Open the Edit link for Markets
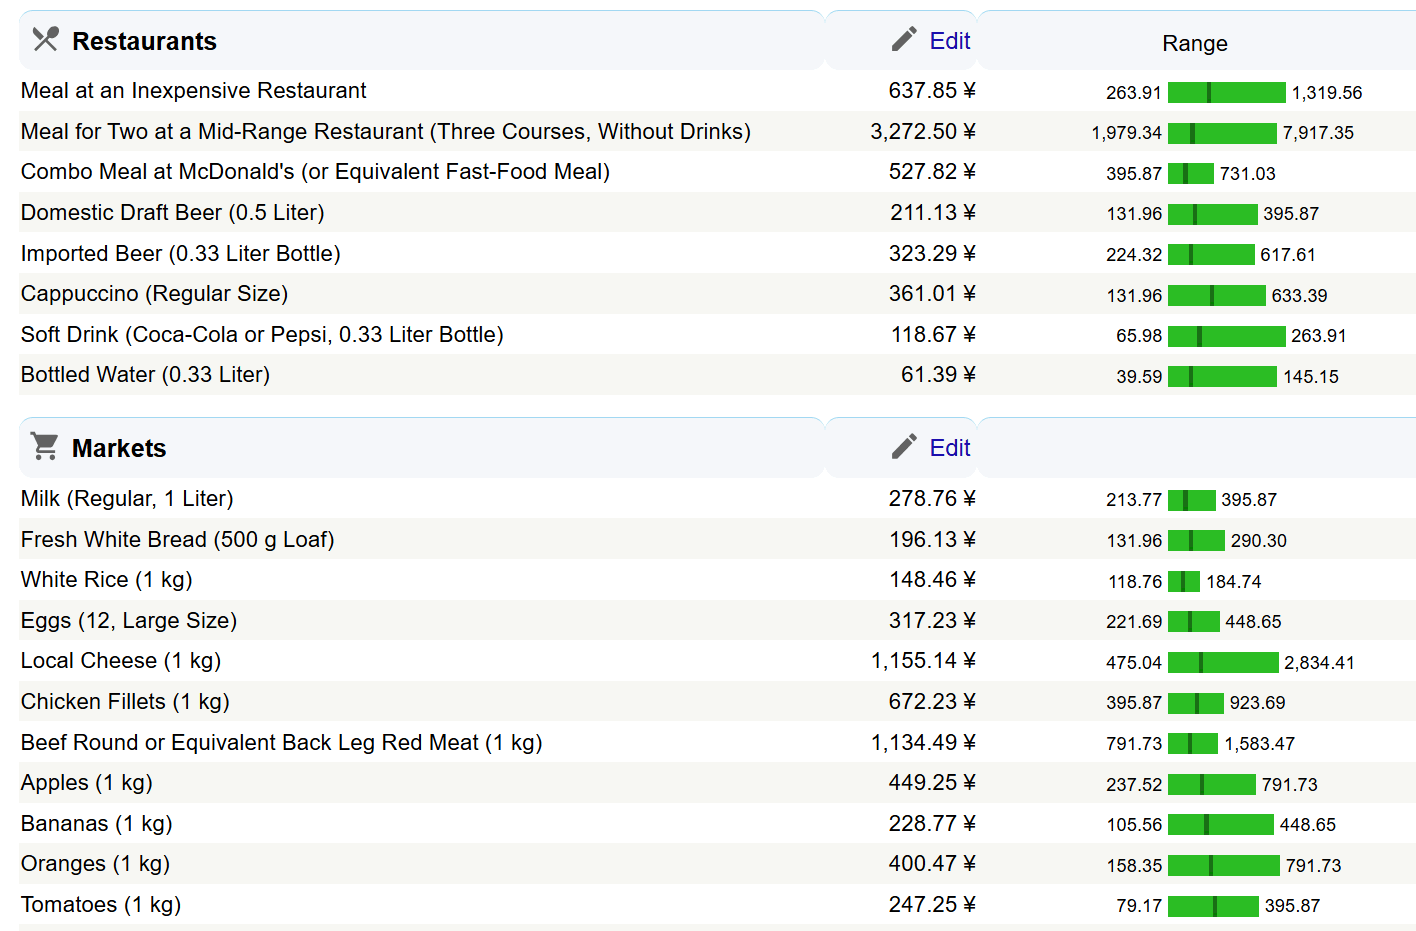1416x931 pixels. click(949, 448)
